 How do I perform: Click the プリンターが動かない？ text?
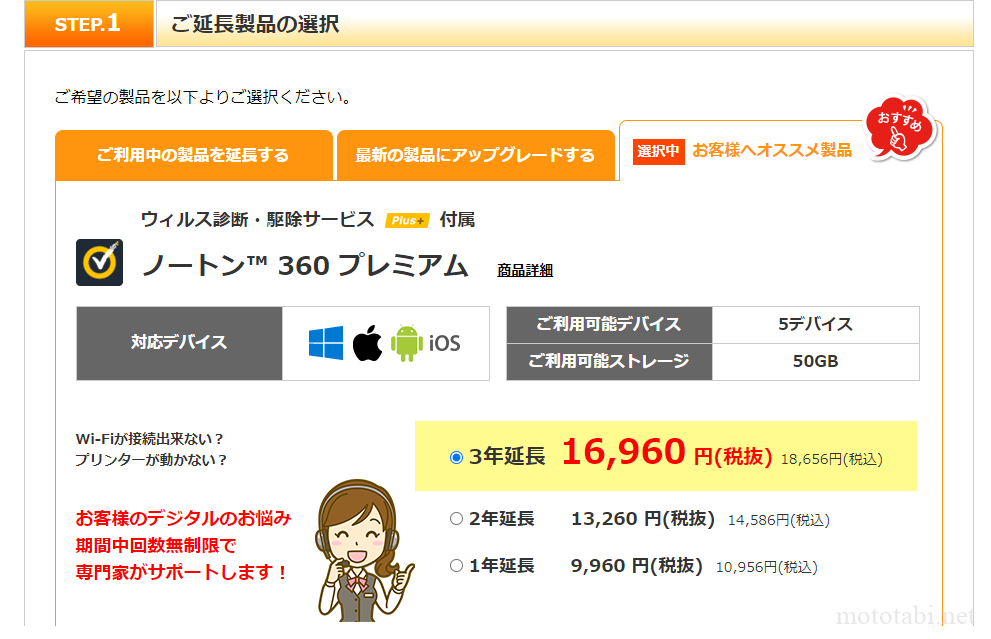[151, 459]
